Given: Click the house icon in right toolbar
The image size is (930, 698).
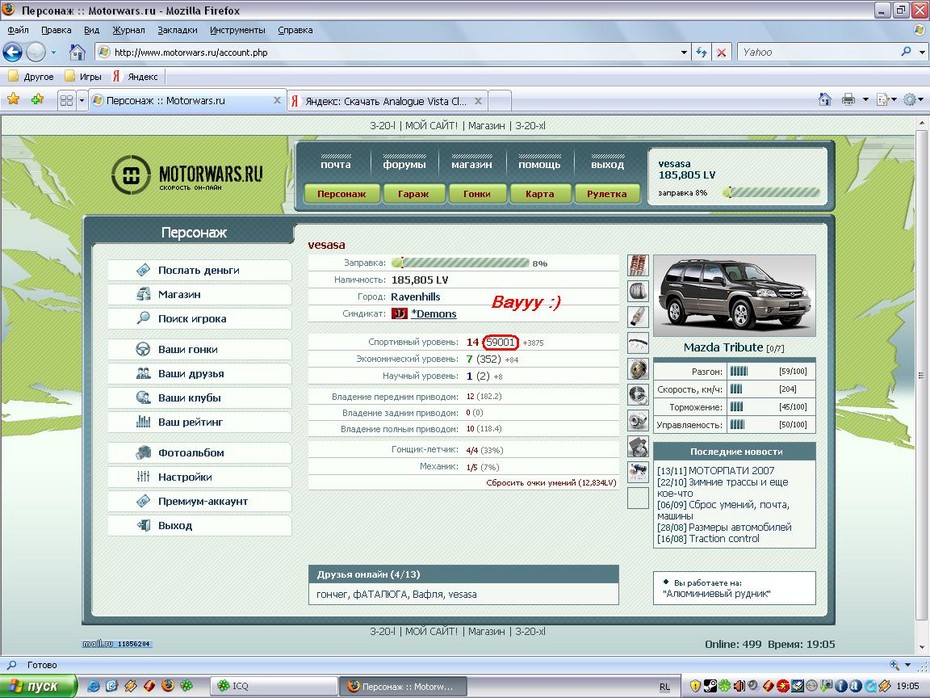Looking at the screenshot, I should coord(825,100).
